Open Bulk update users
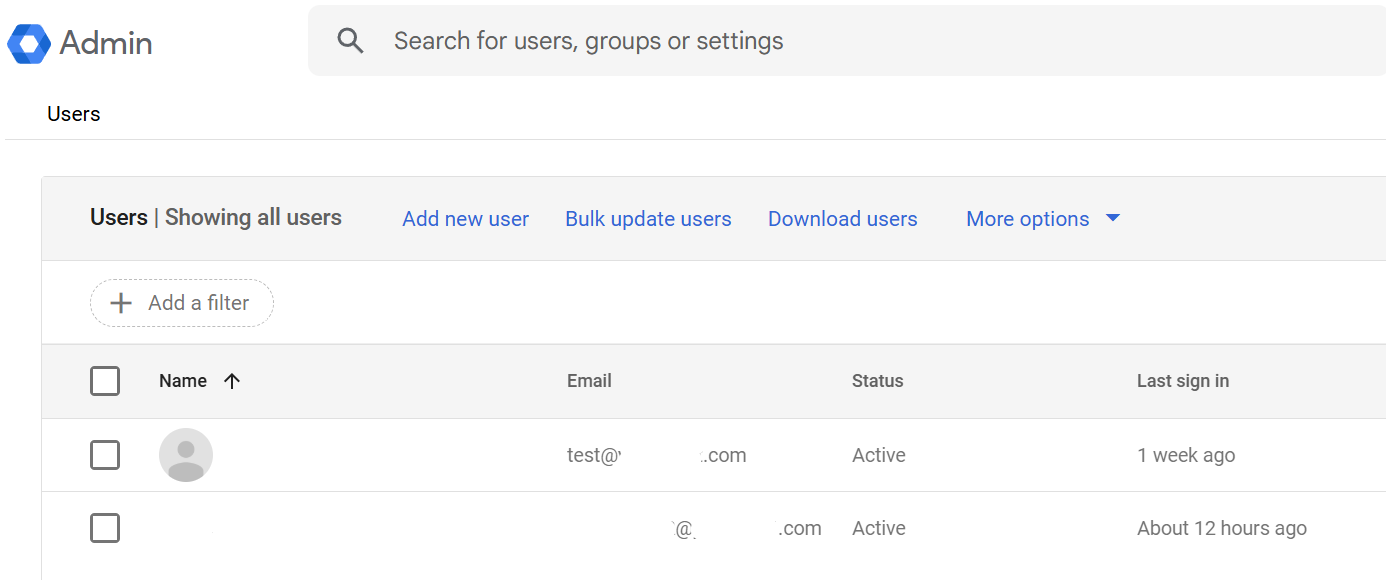This screenshot has width=1386, height=580. 648,219
